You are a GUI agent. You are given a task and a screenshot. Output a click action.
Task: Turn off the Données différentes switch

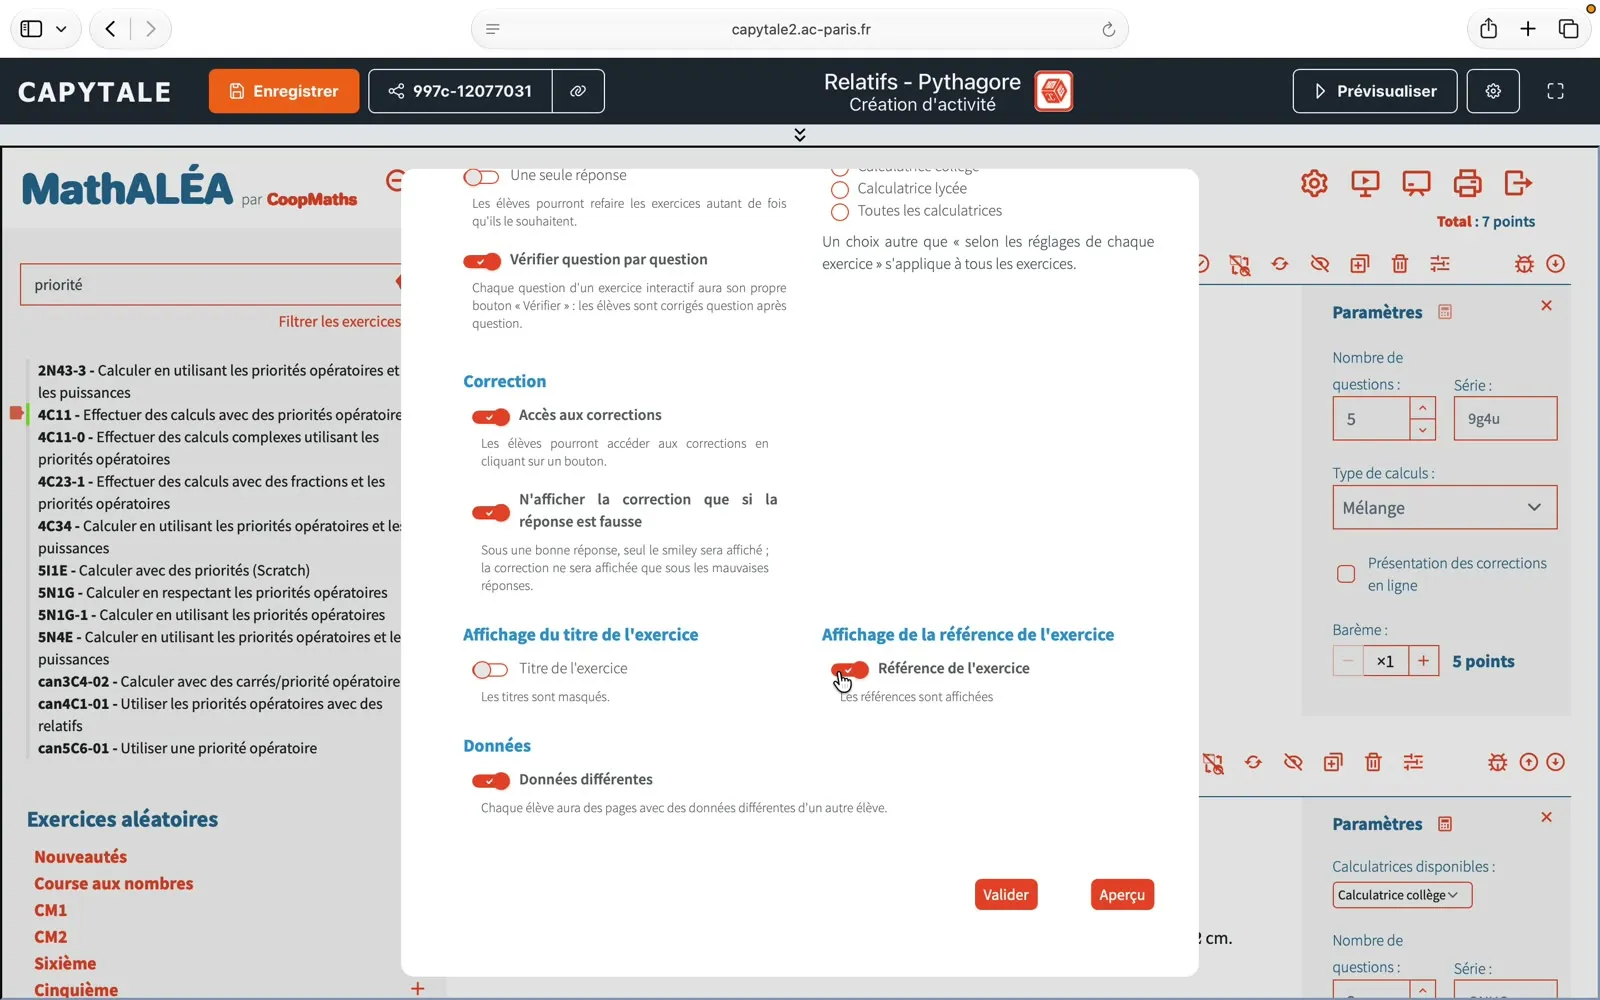pos(491,781)
